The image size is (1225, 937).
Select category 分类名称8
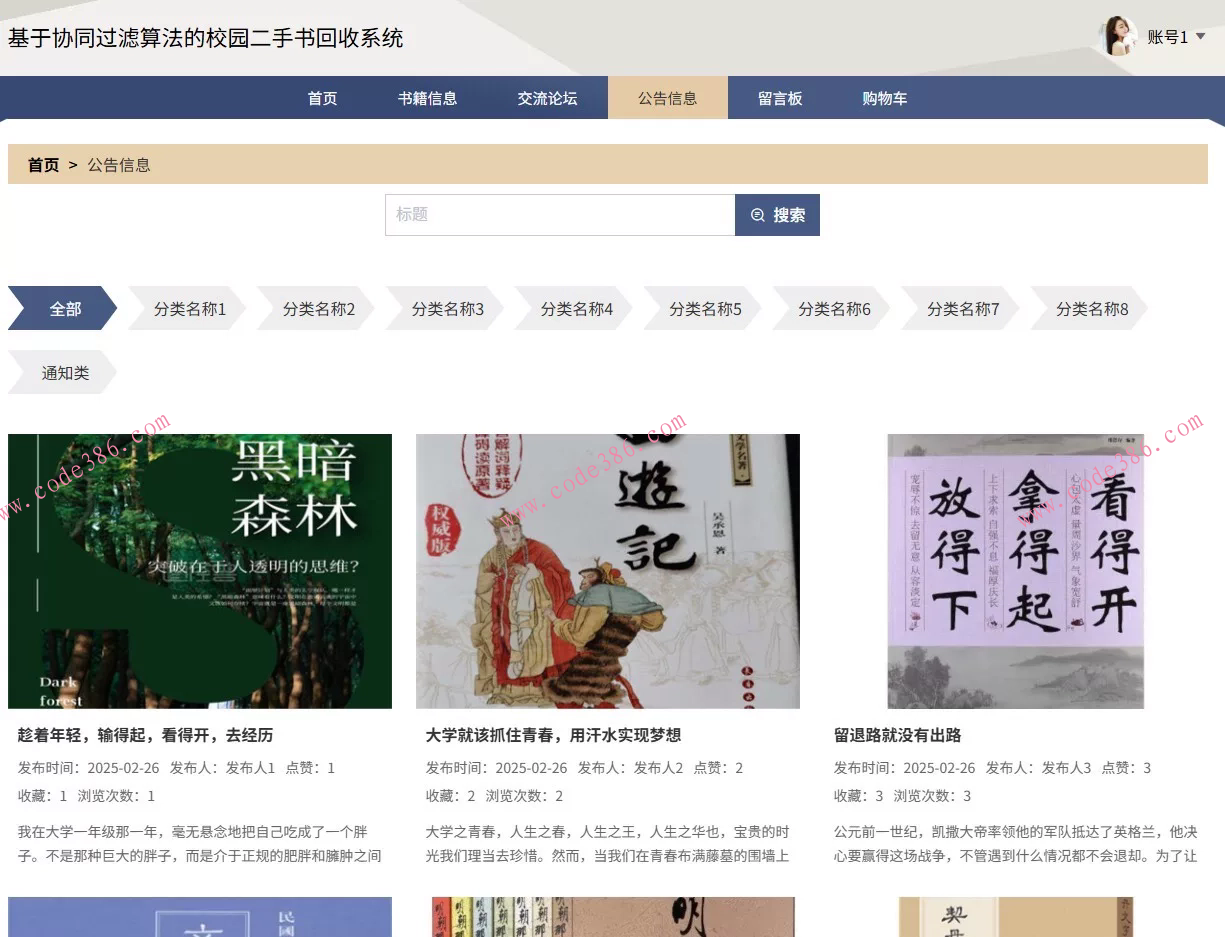pos(1089,308)
